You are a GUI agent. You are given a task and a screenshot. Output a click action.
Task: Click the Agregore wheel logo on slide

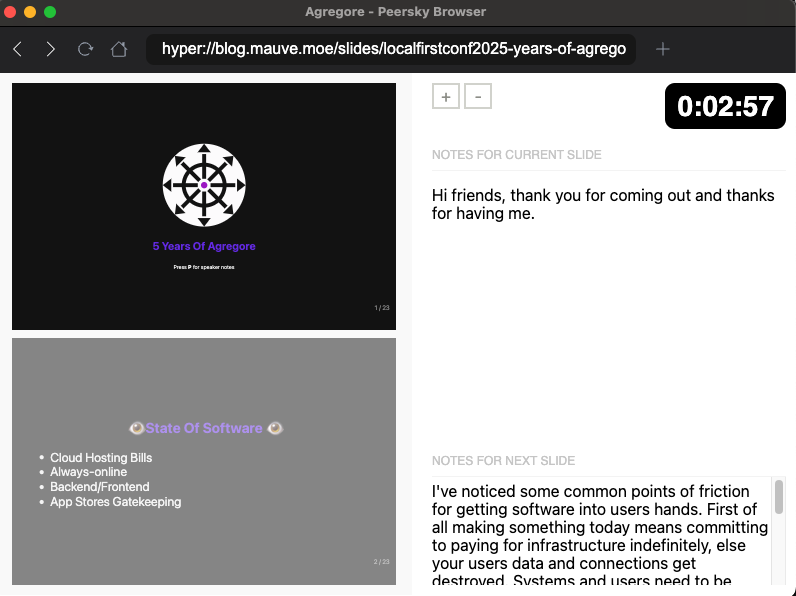click(x=204, y=185)
